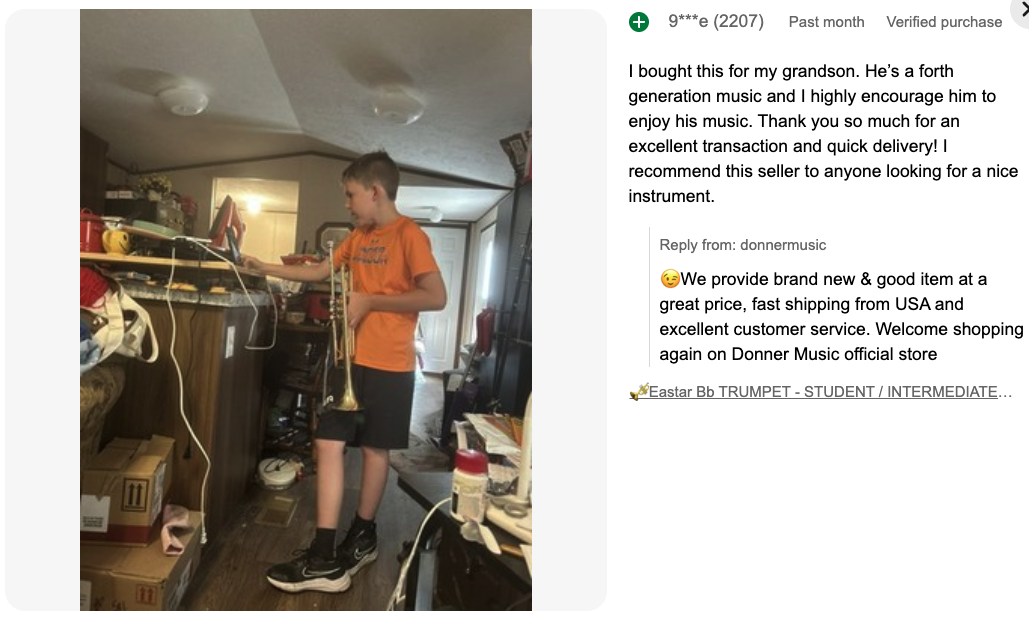Click the ellipsis ending the truncated item title

tap(1006, 392)
